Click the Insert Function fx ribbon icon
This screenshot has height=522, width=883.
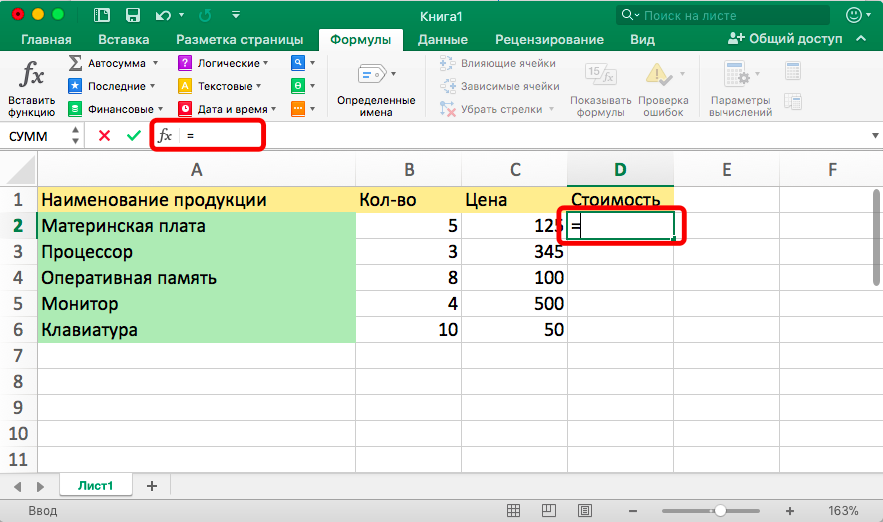tap(32, 75)
